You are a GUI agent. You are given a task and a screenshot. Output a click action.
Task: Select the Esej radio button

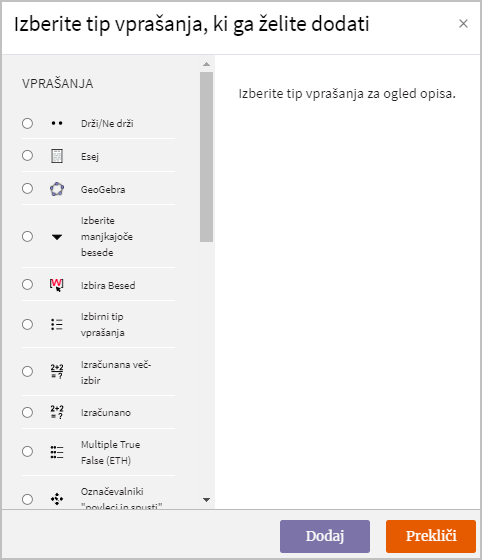[x=27, y=156]
